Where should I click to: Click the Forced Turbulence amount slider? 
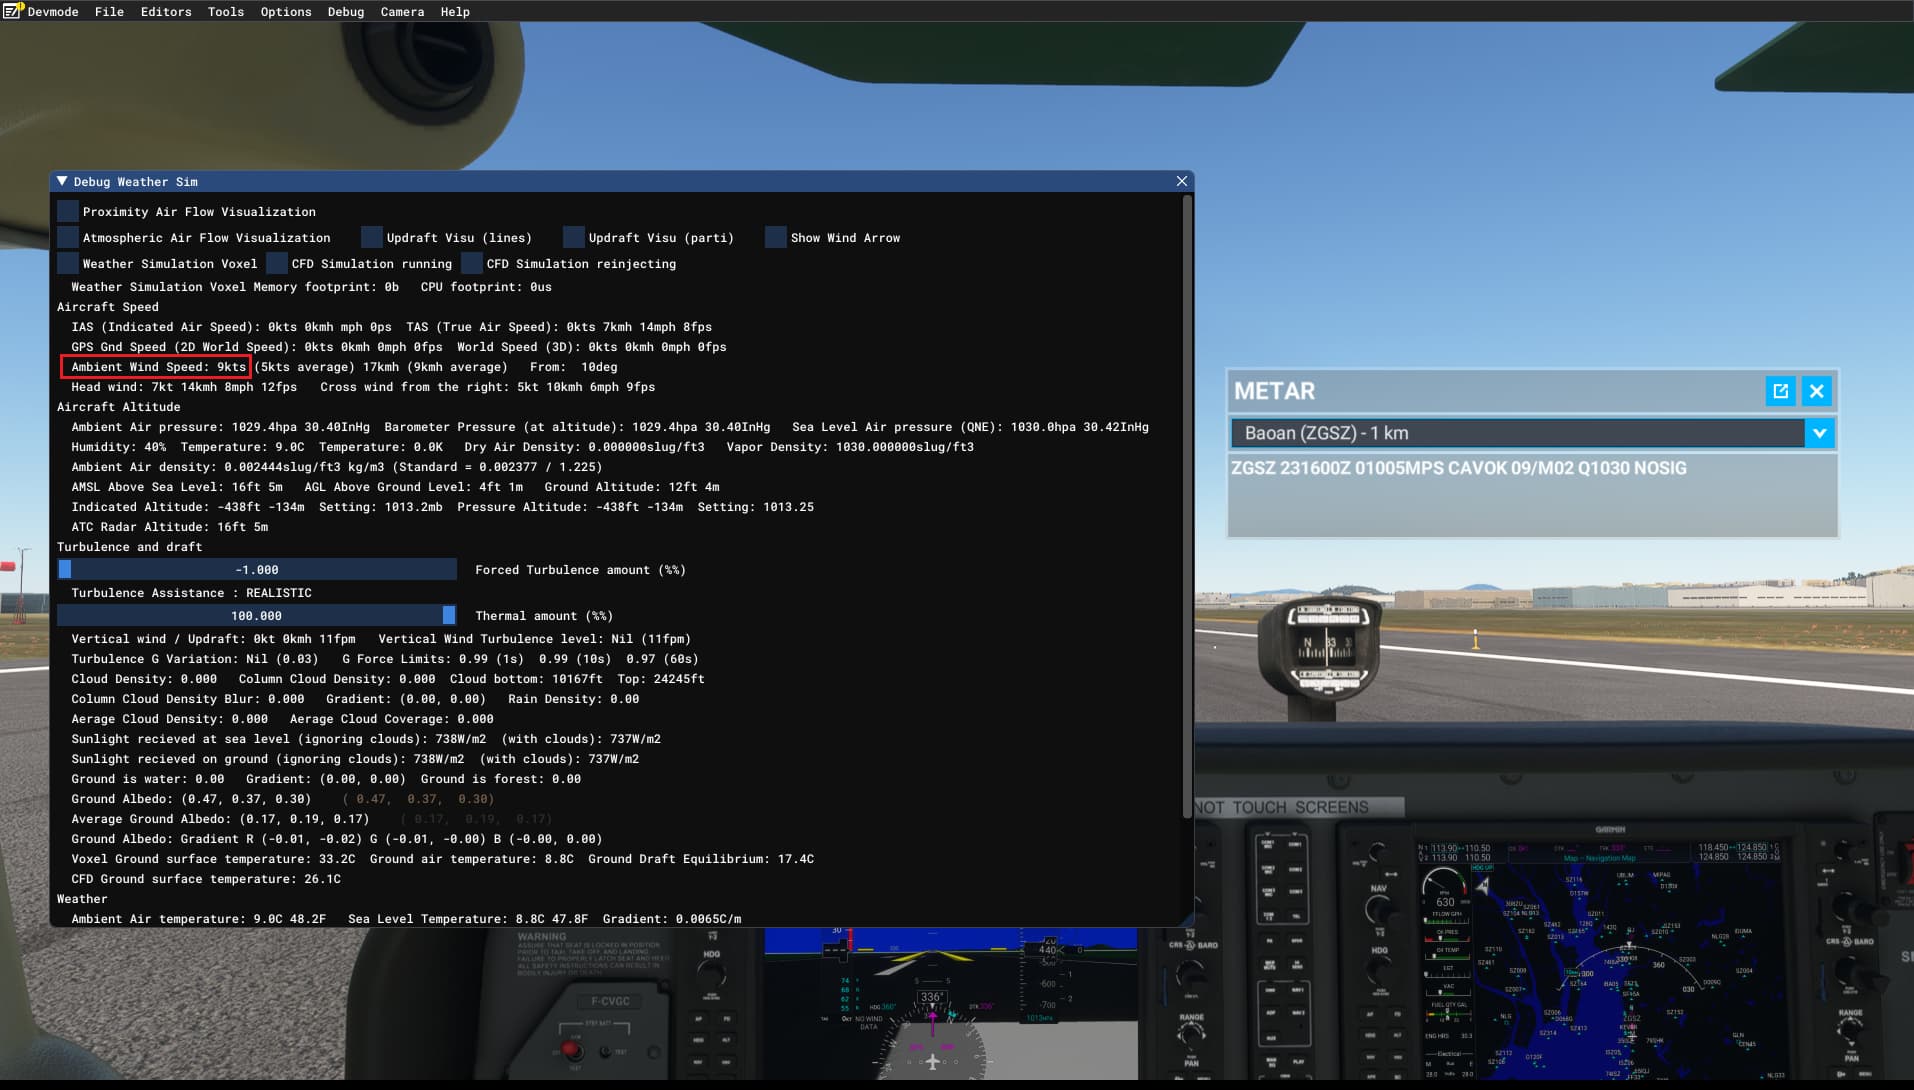coord(257,569)
